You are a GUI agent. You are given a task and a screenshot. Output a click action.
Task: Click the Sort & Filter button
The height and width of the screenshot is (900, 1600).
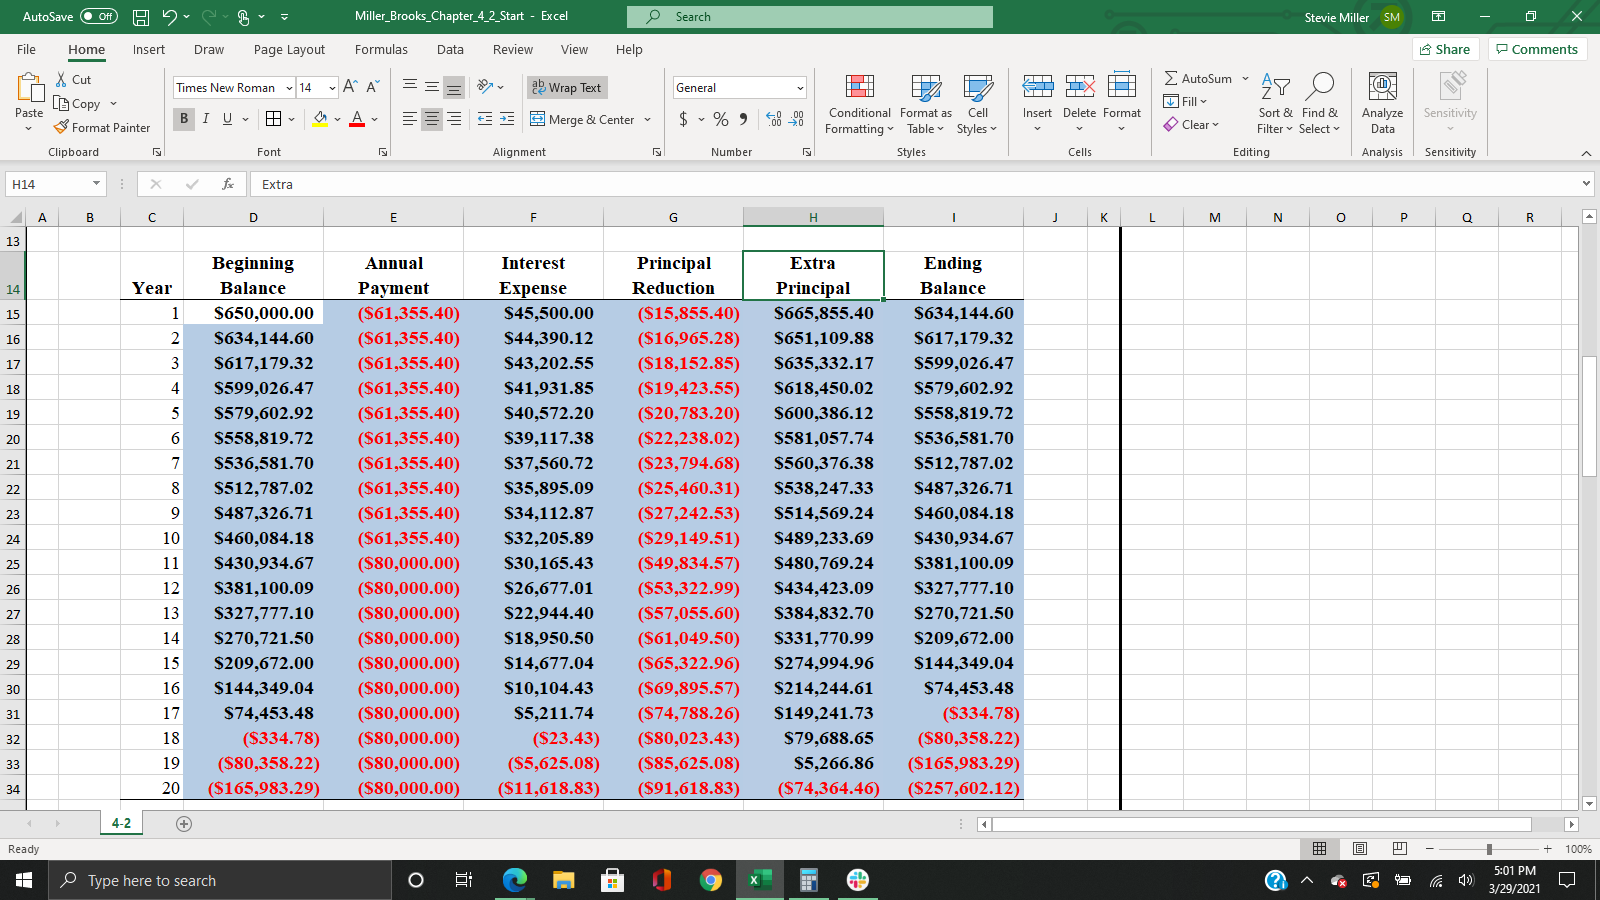[1275, 104]
